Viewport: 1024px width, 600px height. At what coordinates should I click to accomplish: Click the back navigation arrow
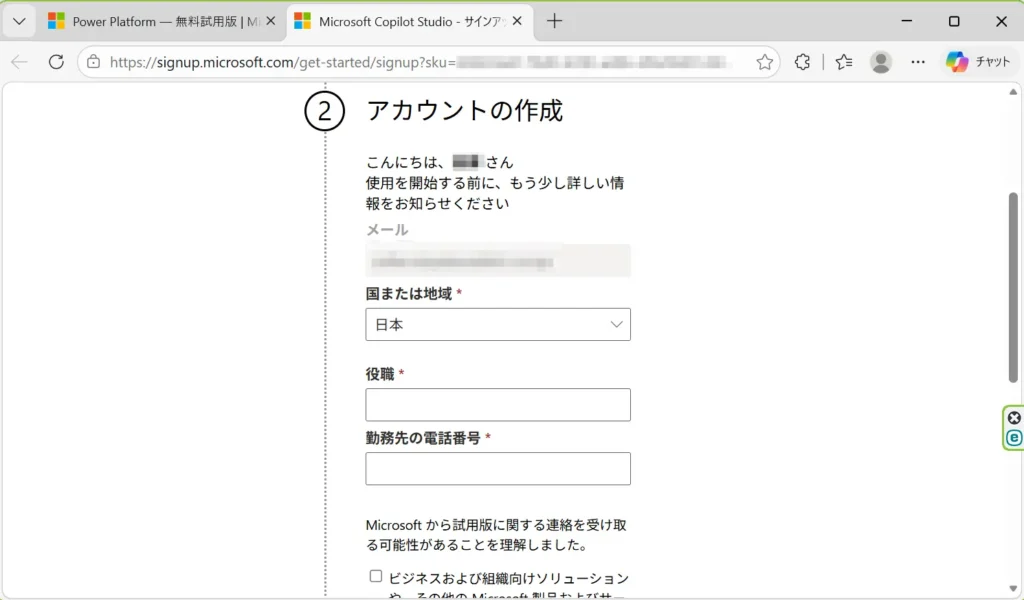[x=20, y=62]
